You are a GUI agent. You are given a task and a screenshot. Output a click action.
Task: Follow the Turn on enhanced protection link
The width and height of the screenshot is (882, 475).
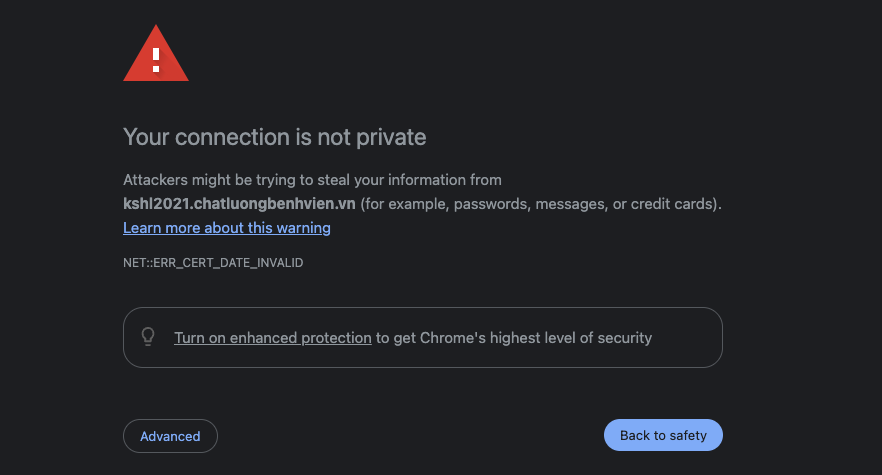(273, 338)
